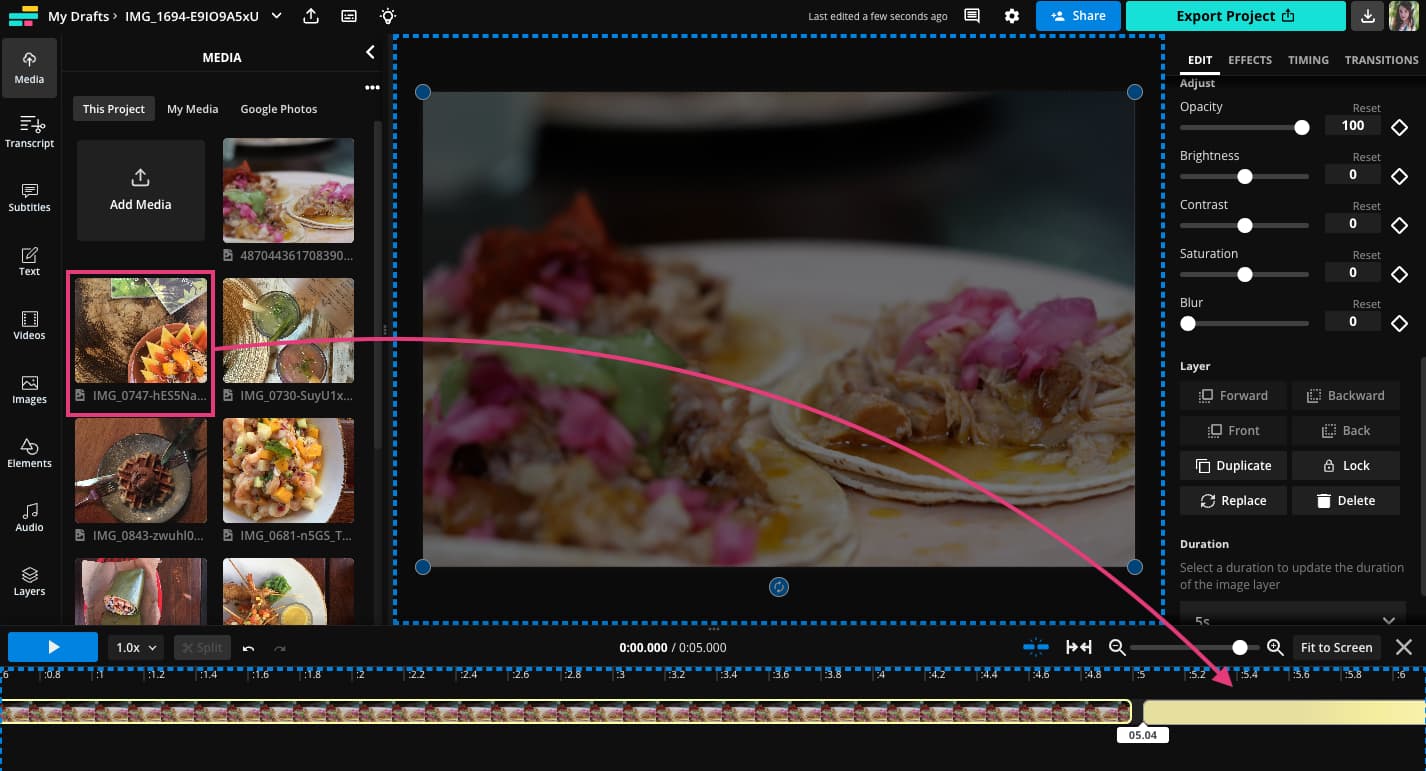Image resolution: width=1426 pixels, height=771 pixels.
Task: Open the Transcript sidebar panel
Action: click(29, 132)
